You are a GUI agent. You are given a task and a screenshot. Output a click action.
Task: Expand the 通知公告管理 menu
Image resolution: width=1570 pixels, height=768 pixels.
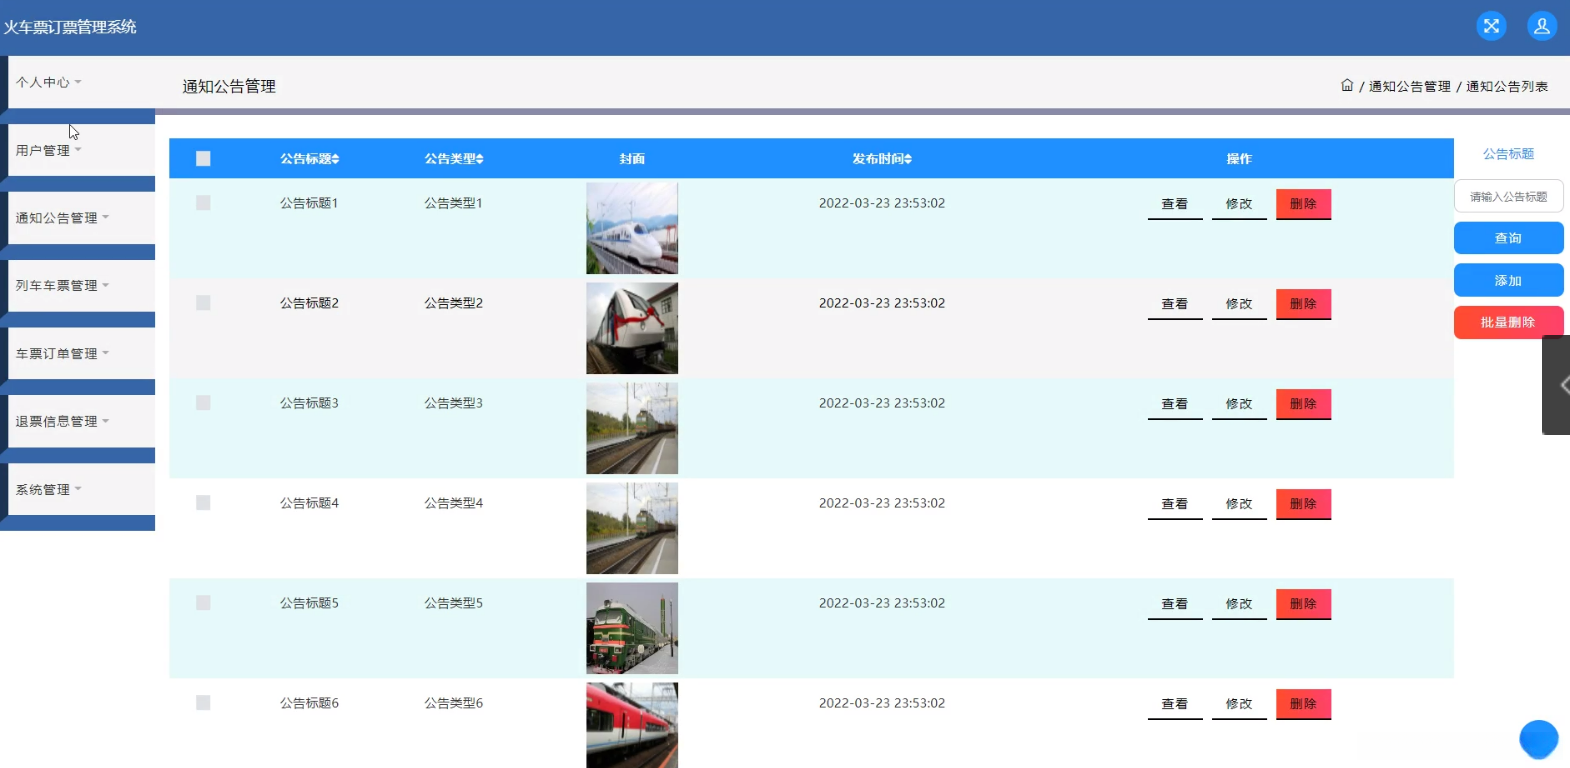pos(81,218)
